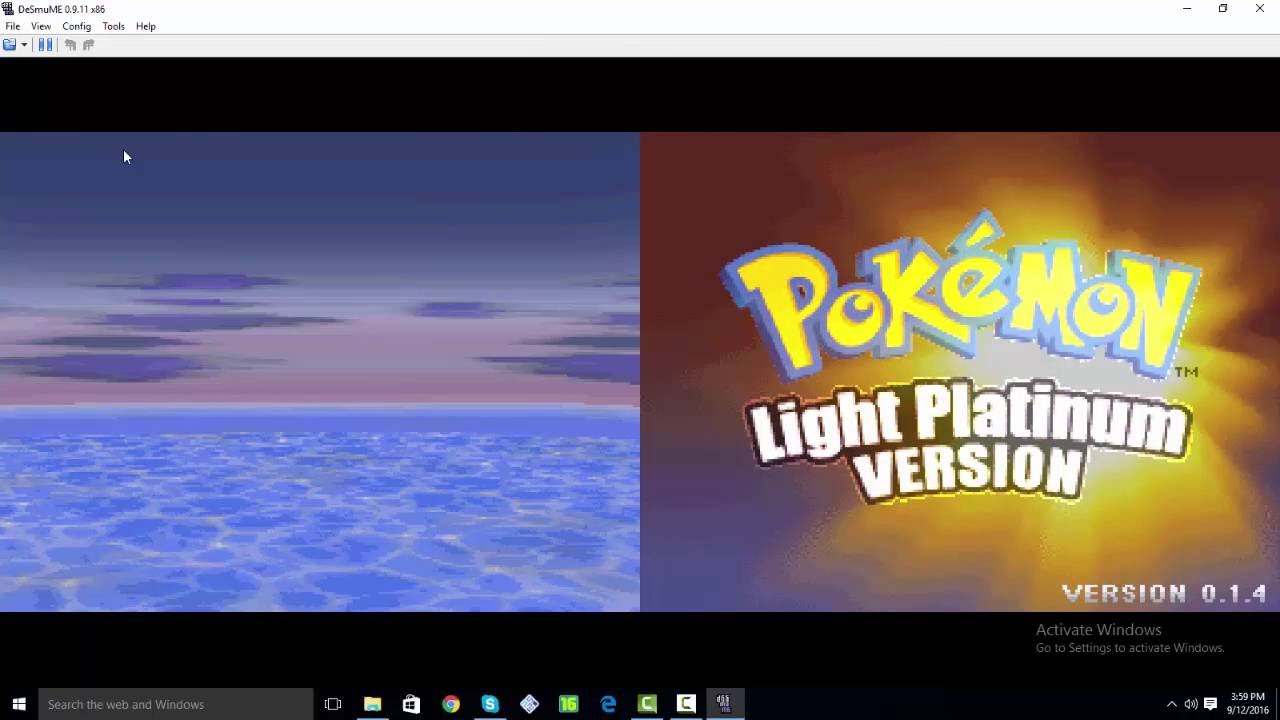
Task: Click the volume speaker tray icon
Action: pos(1191,704)
